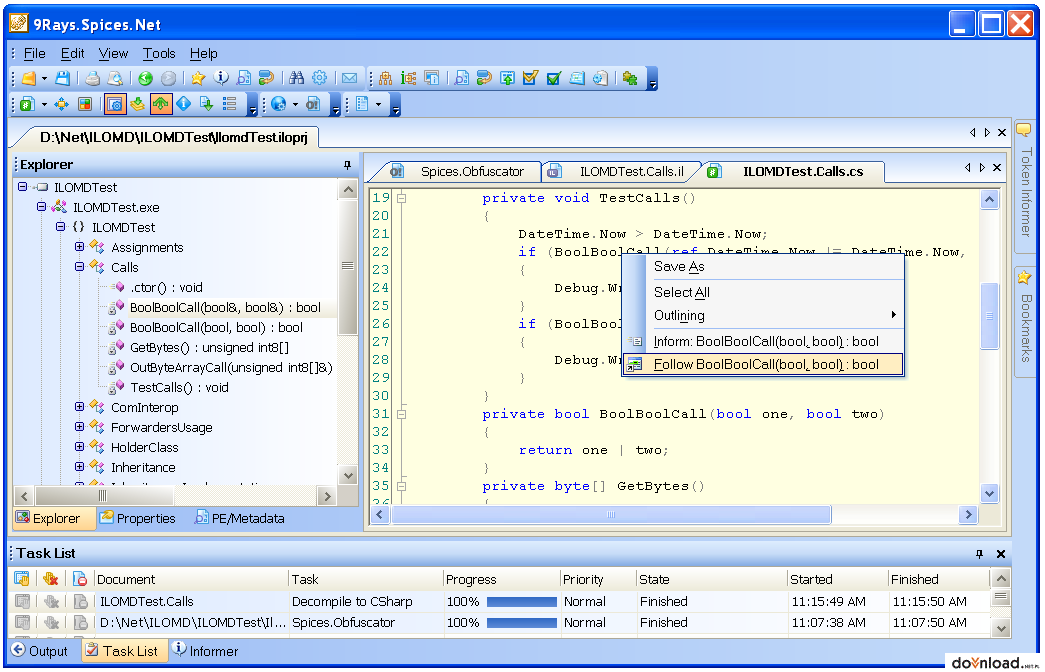Toggle the Task List panel pin

coord(979,554)
